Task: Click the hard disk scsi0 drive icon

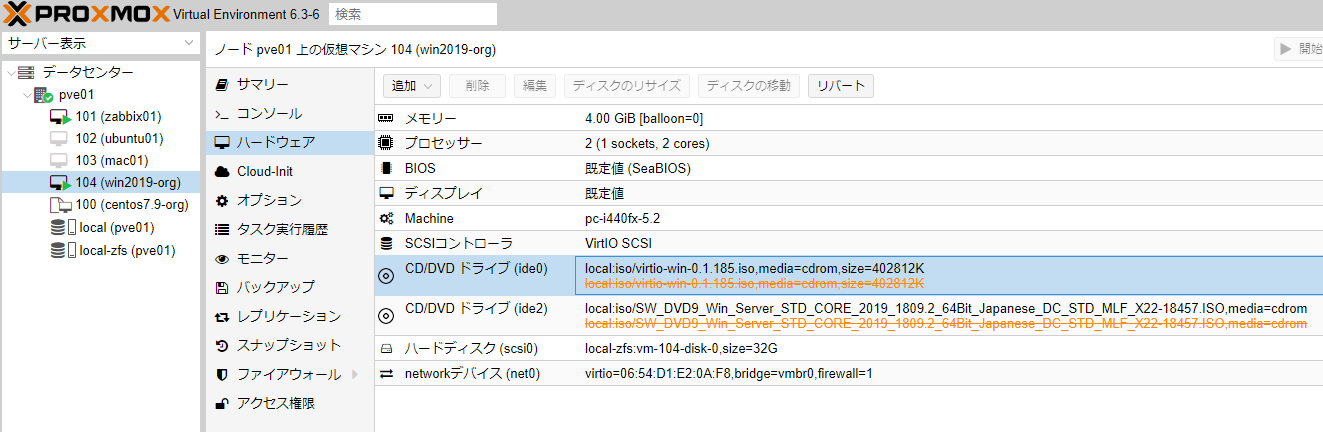Action: coord(386,349)
